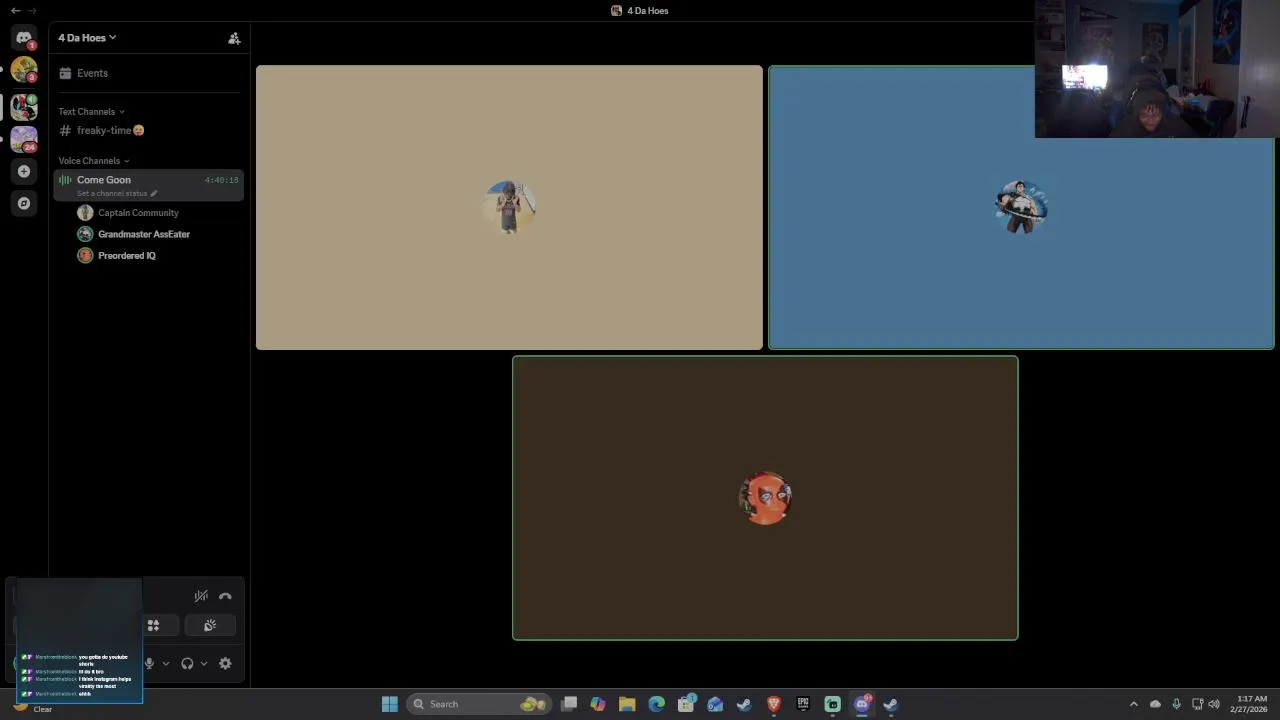Click microphone in-use tray icon

1176,704
